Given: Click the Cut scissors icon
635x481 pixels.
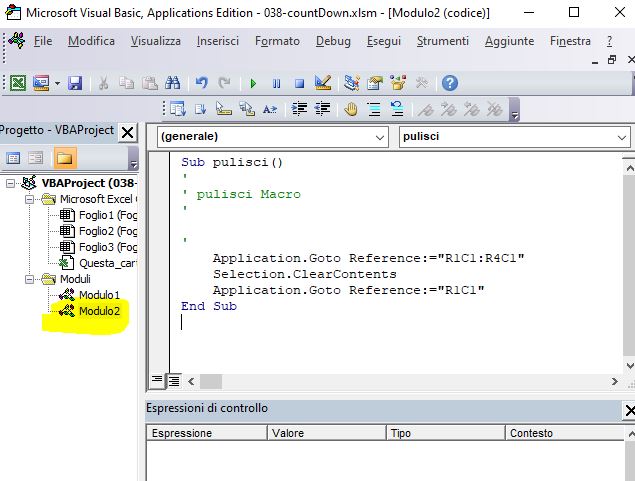Looking at the screenshot, I should coord(103,83).
